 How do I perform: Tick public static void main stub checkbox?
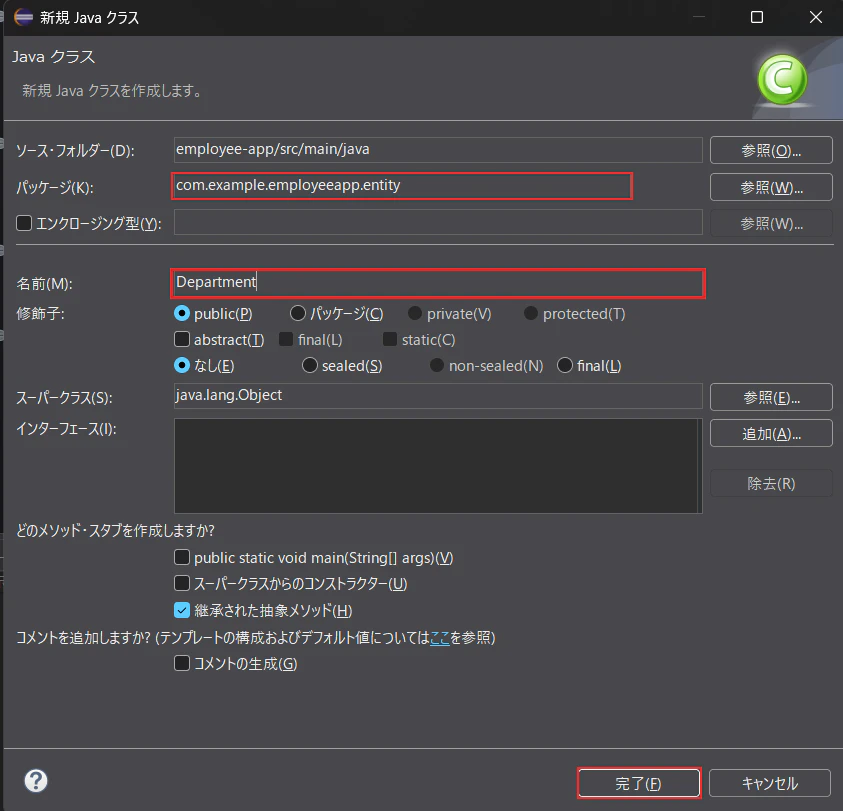coord(182,557)
